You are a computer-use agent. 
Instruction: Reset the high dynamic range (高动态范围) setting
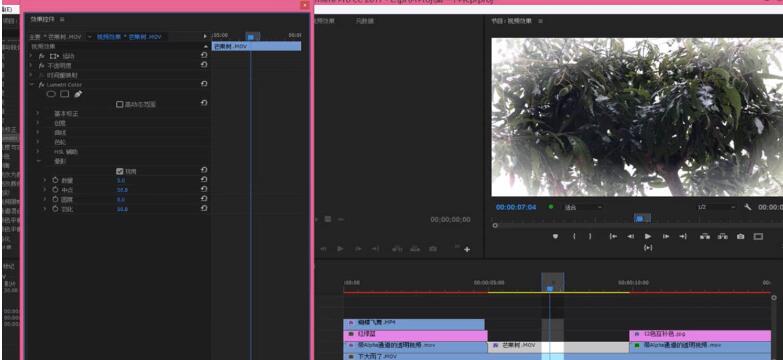[204, 103]
